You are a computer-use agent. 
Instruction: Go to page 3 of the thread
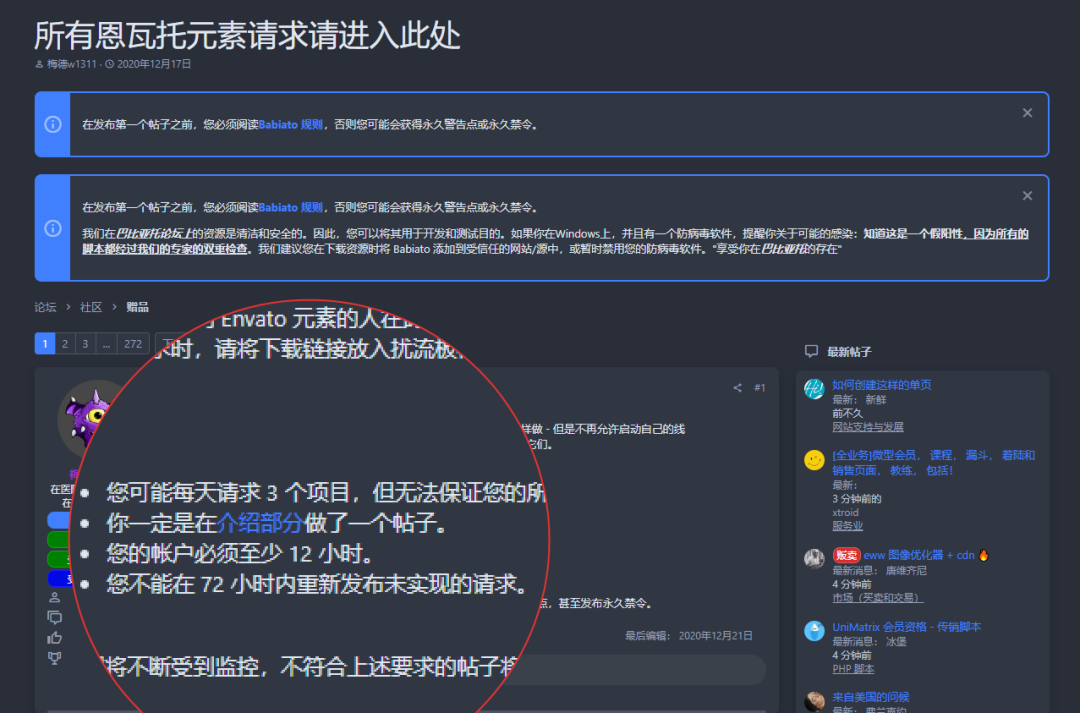pyautogui.click(x=85, y=344)
